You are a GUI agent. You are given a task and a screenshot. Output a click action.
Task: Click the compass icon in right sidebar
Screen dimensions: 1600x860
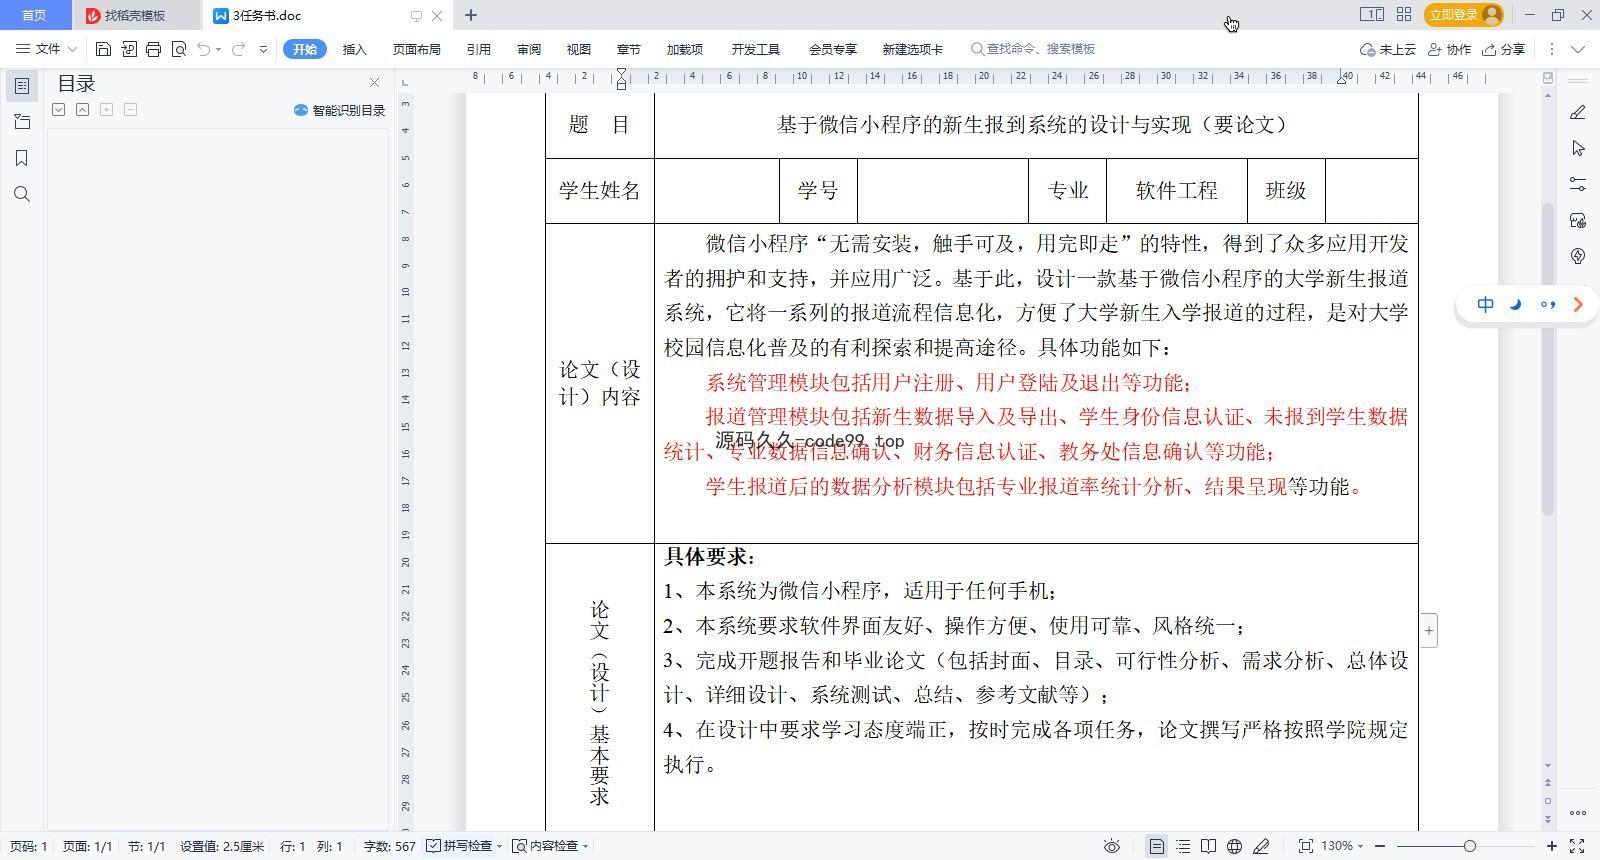coord(1578,256)
